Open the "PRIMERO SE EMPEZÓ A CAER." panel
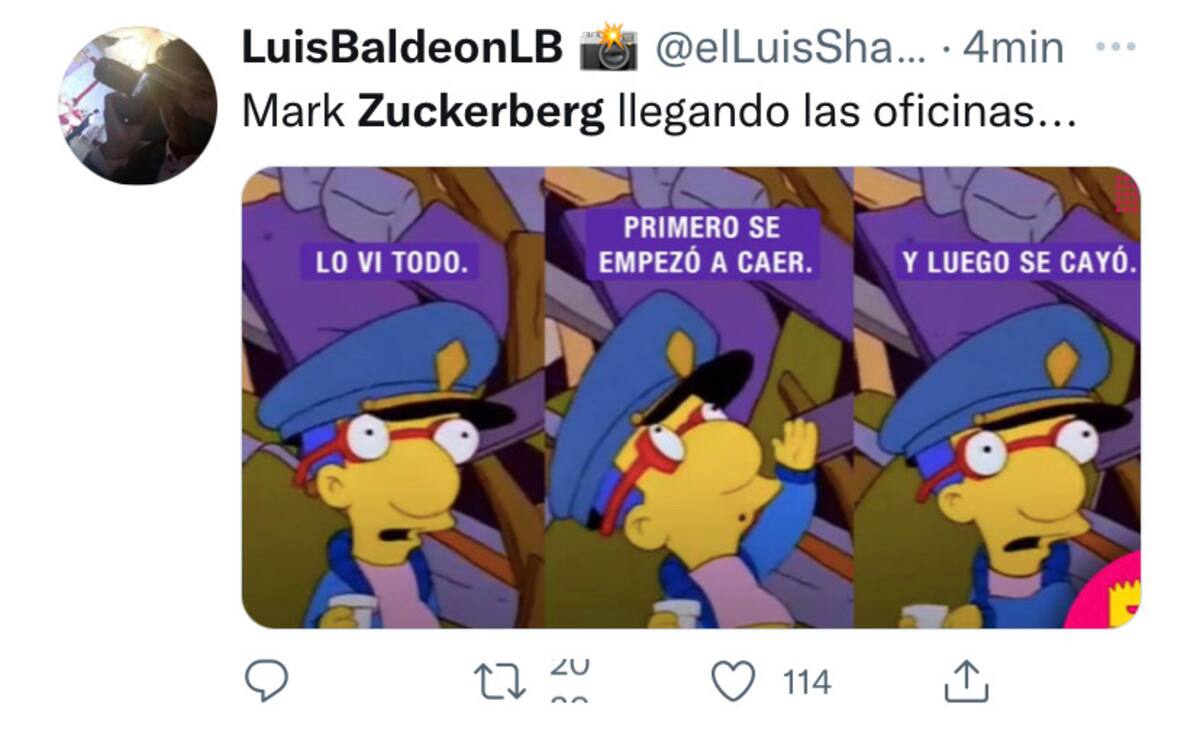The width and height of the screenshot is (1200, 736). pyautogui.click(x=699, y=397)
